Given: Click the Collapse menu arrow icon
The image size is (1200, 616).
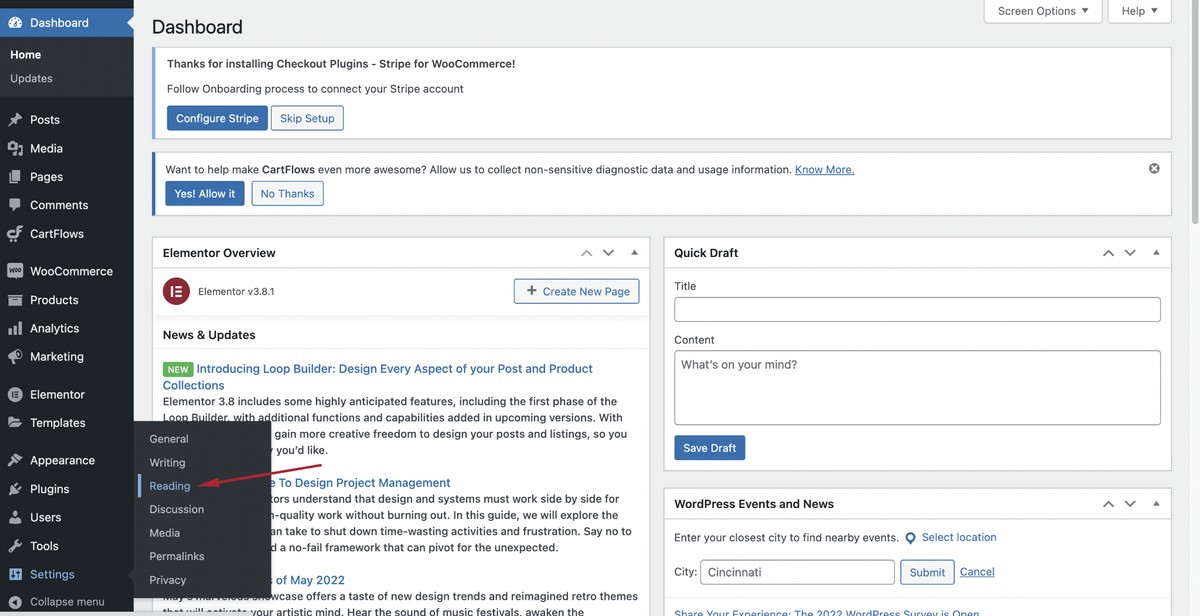Looking at the screenshot, I should [15, 602].
